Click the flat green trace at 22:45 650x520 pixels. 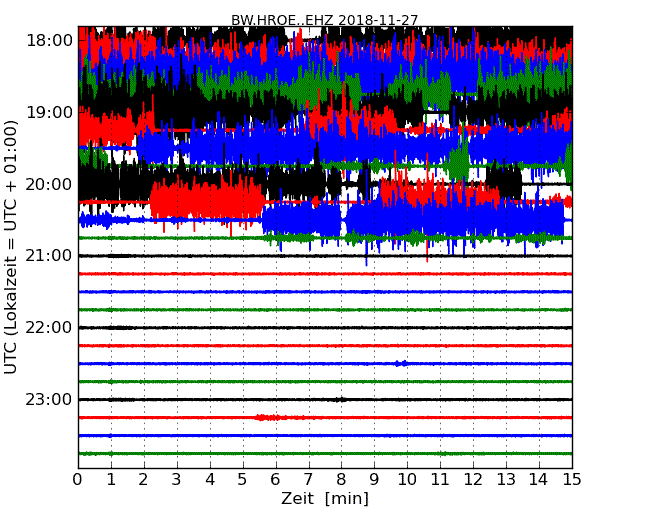325,381
